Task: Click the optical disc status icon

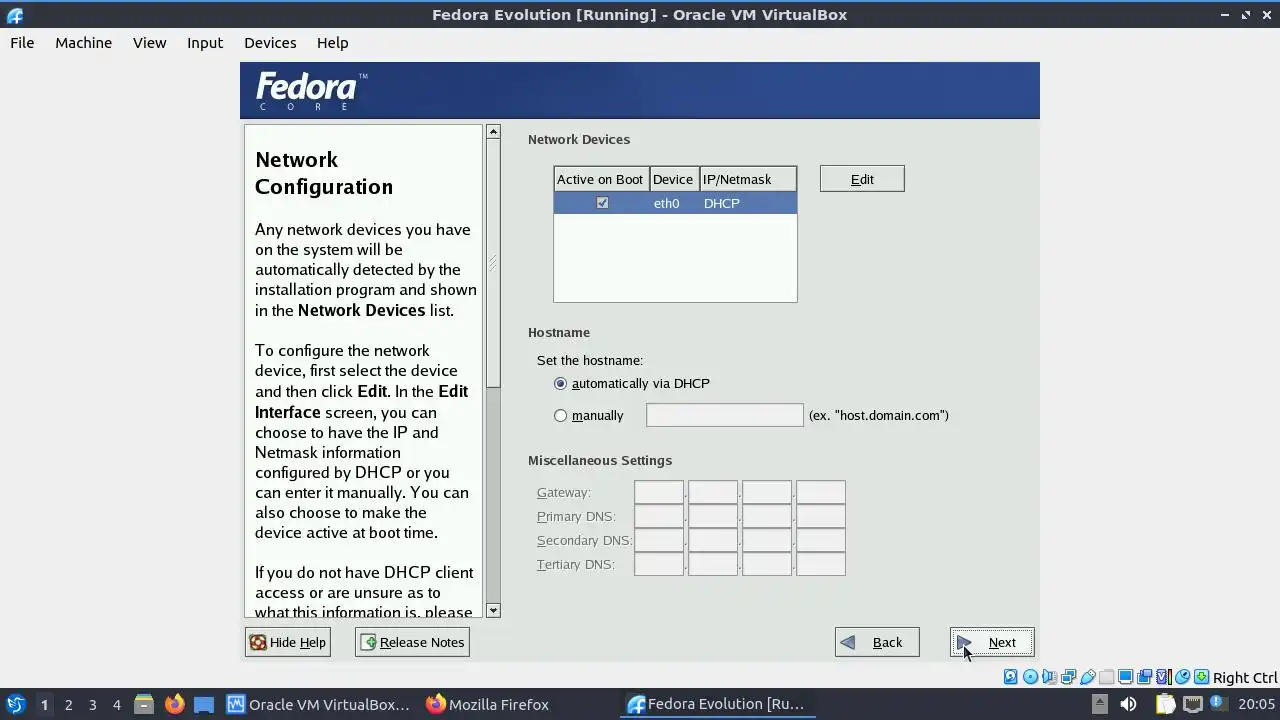Action: click(1030, 677)
